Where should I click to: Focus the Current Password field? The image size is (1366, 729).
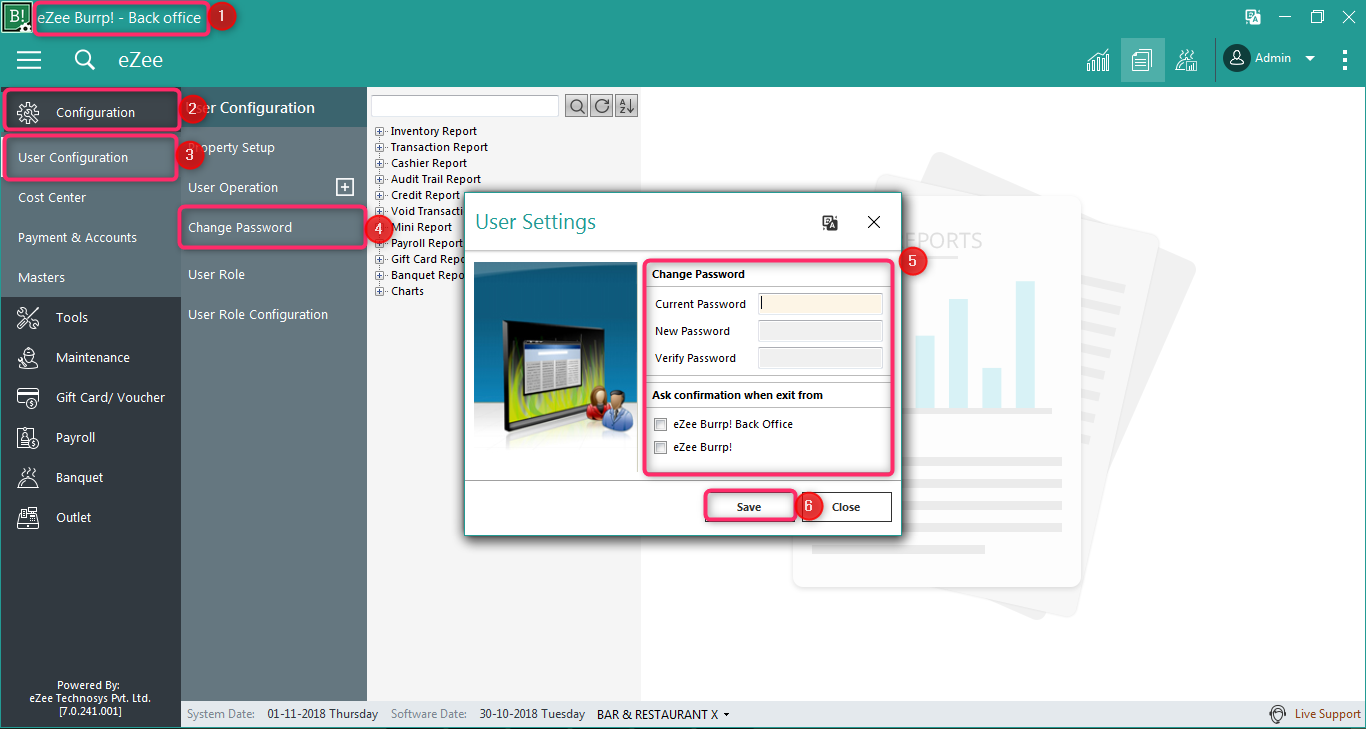[820, 304]
